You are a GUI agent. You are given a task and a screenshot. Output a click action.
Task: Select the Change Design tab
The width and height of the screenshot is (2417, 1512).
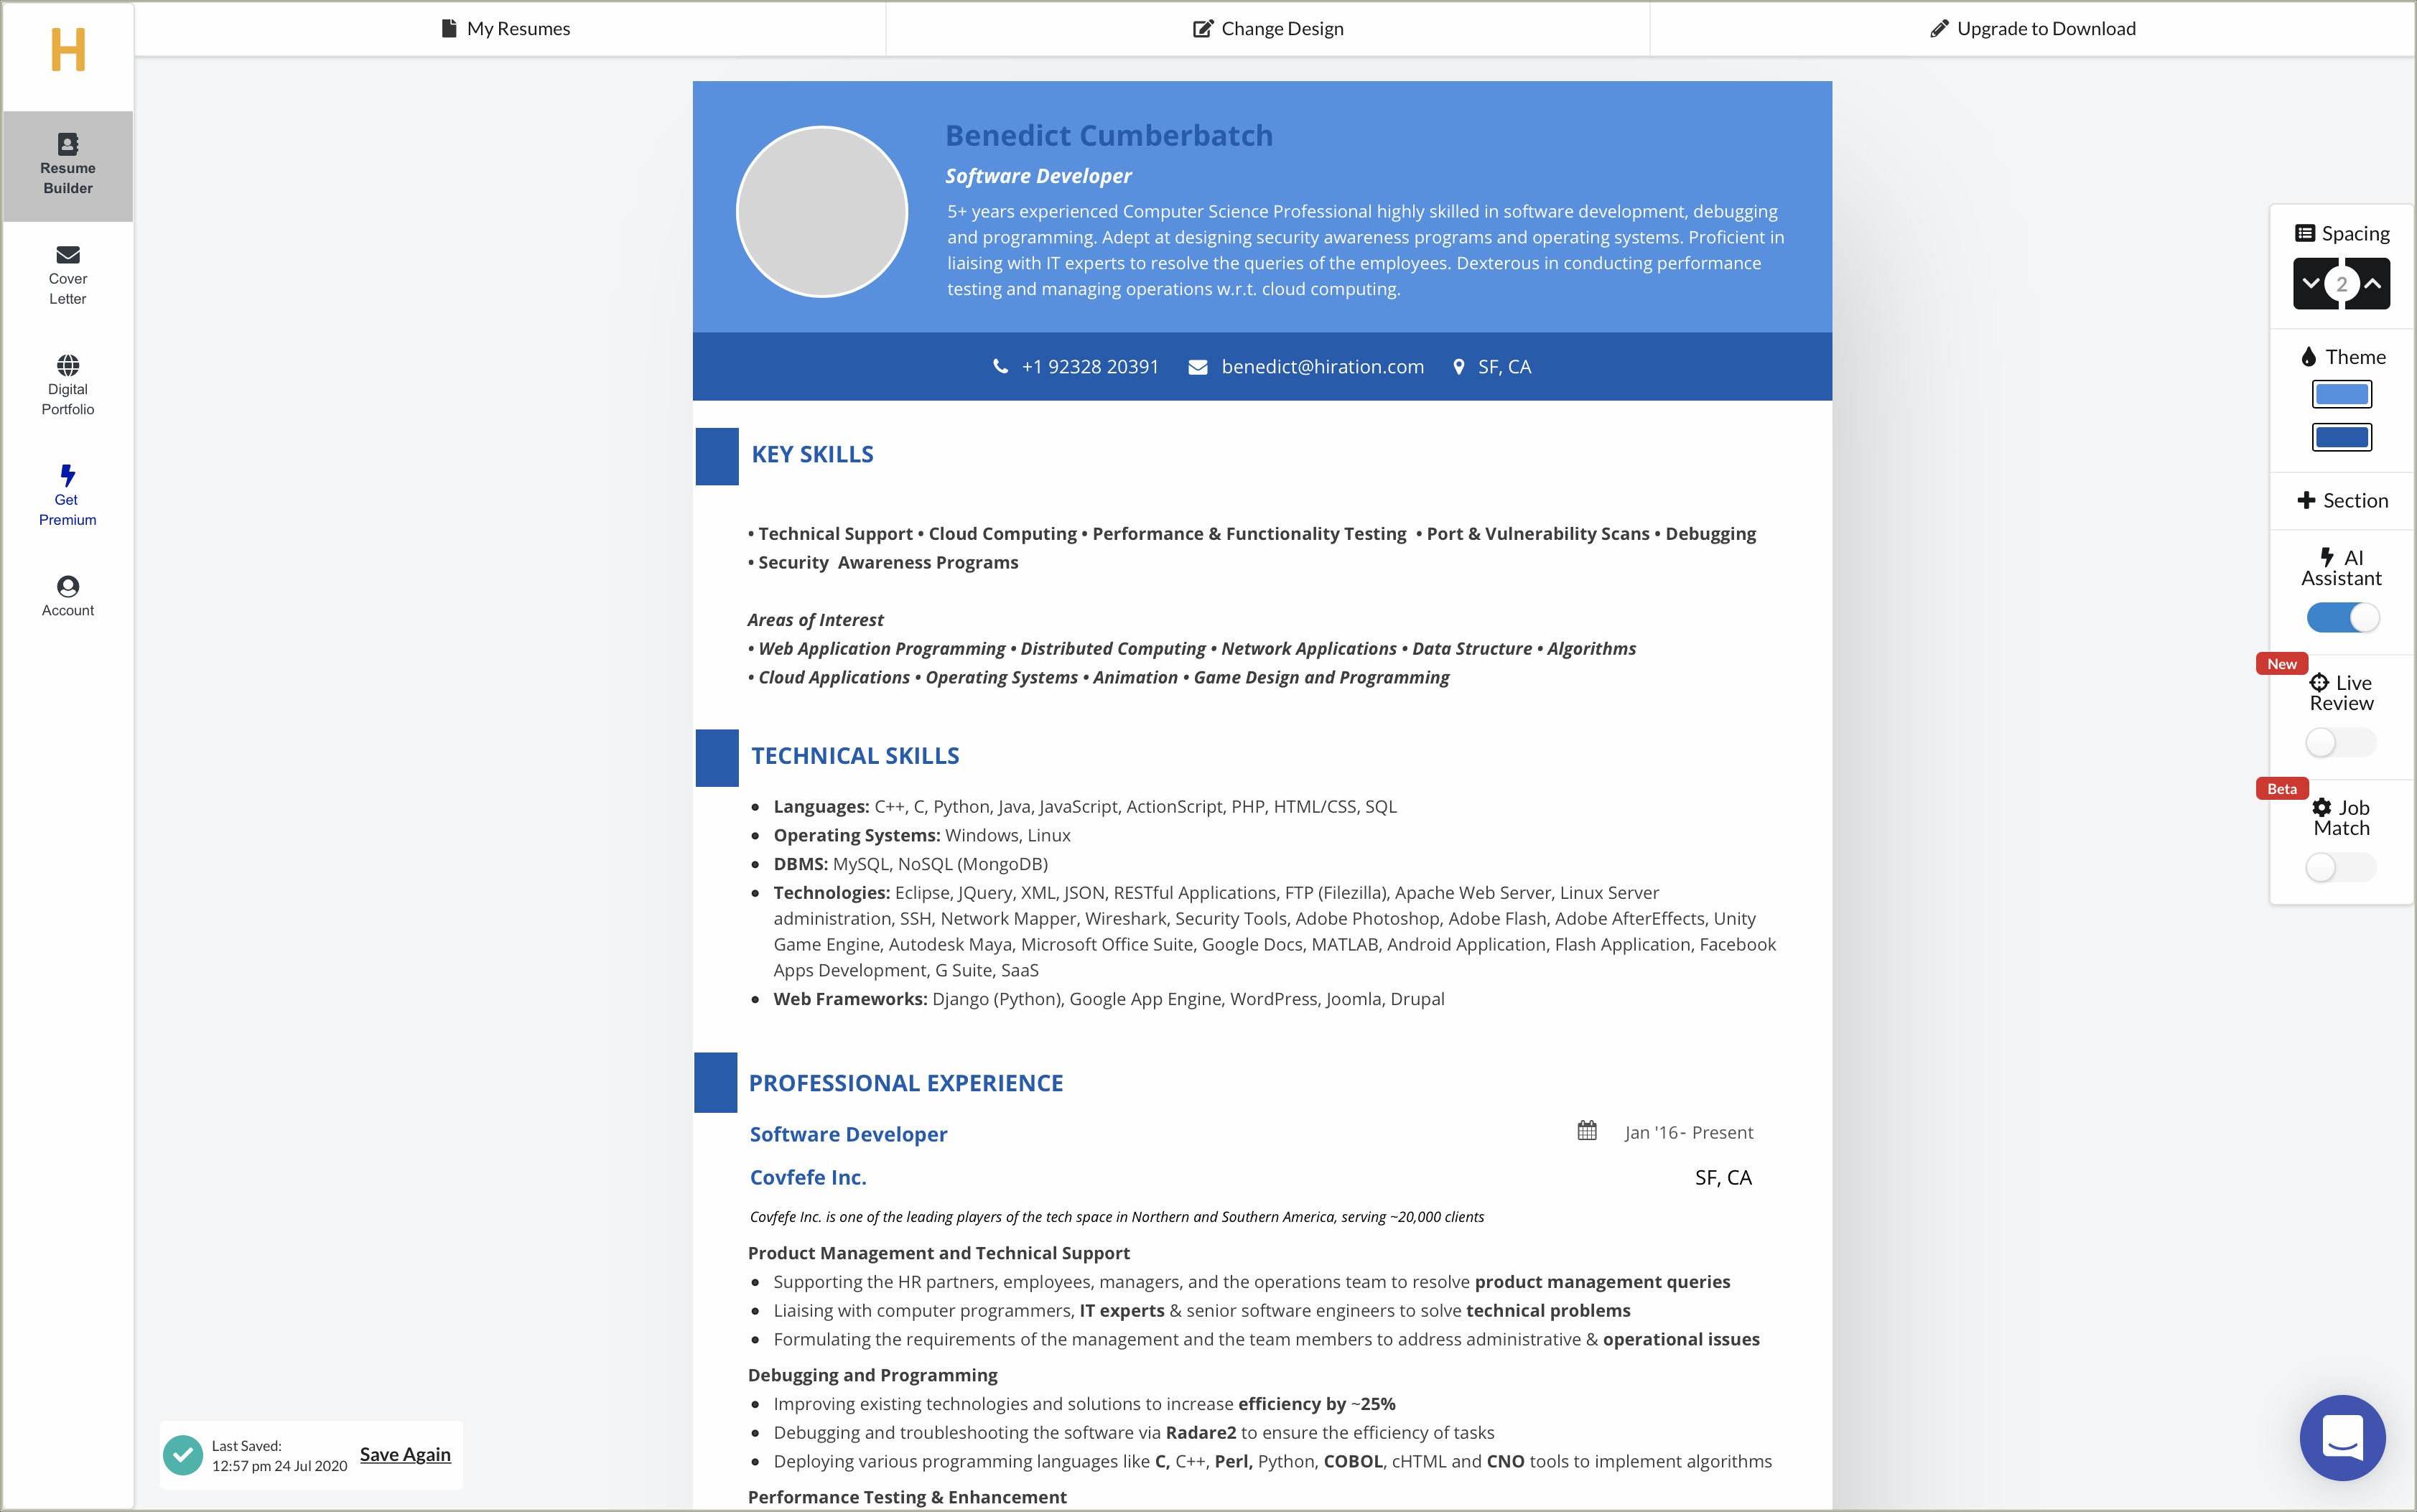1267,28
